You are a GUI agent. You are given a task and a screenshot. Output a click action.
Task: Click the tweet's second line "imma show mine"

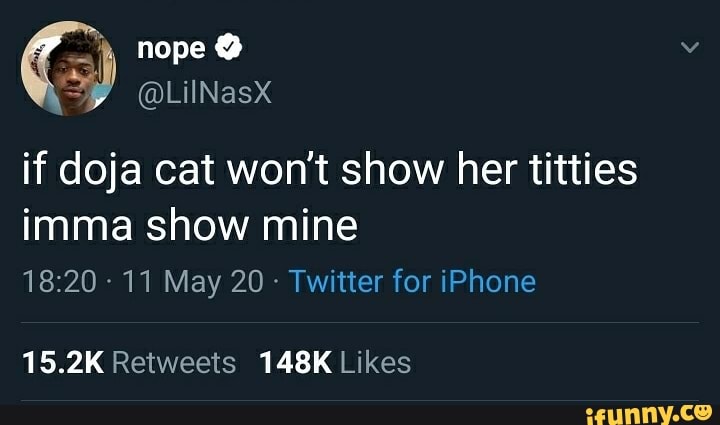pos(189,226)
